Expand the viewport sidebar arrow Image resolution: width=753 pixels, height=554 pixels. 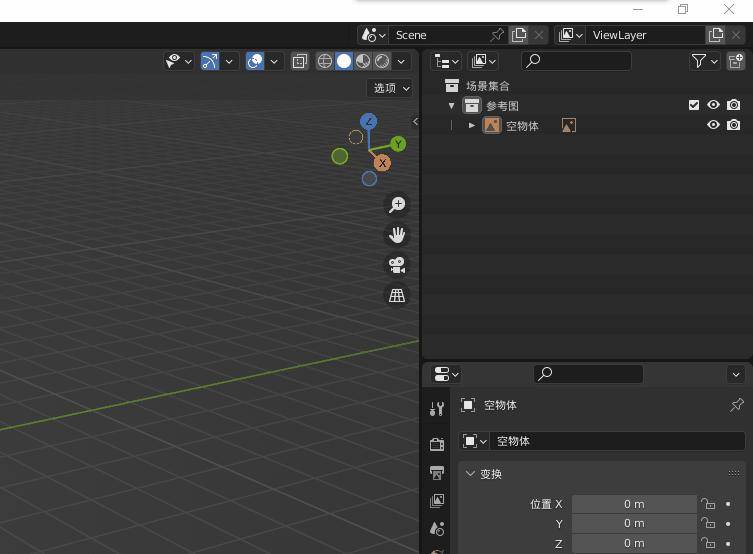(x=415, y=122)
